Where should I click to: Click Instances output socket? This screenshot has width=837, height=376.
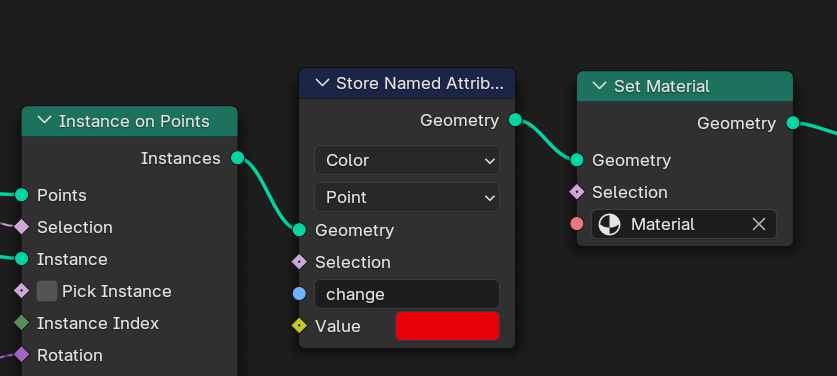pos(238,158)
